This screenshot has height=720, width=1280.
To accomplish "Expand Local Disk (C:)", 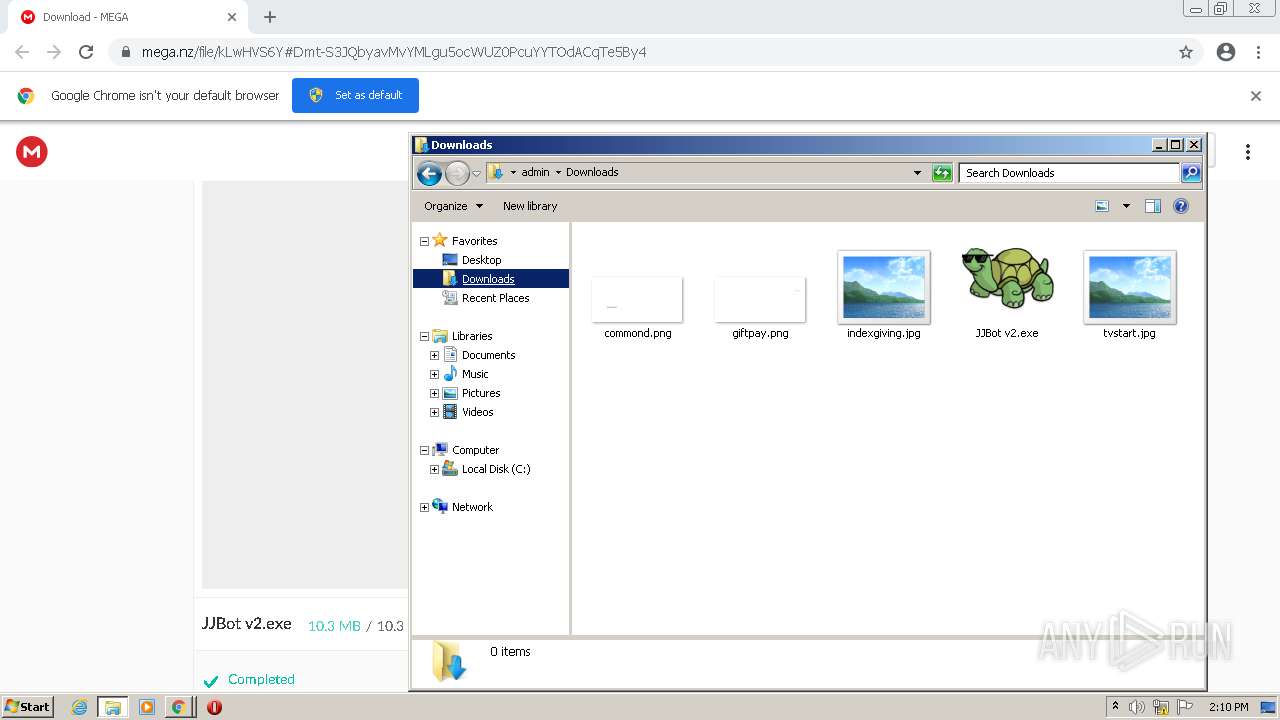I will [x=434, y=469].
